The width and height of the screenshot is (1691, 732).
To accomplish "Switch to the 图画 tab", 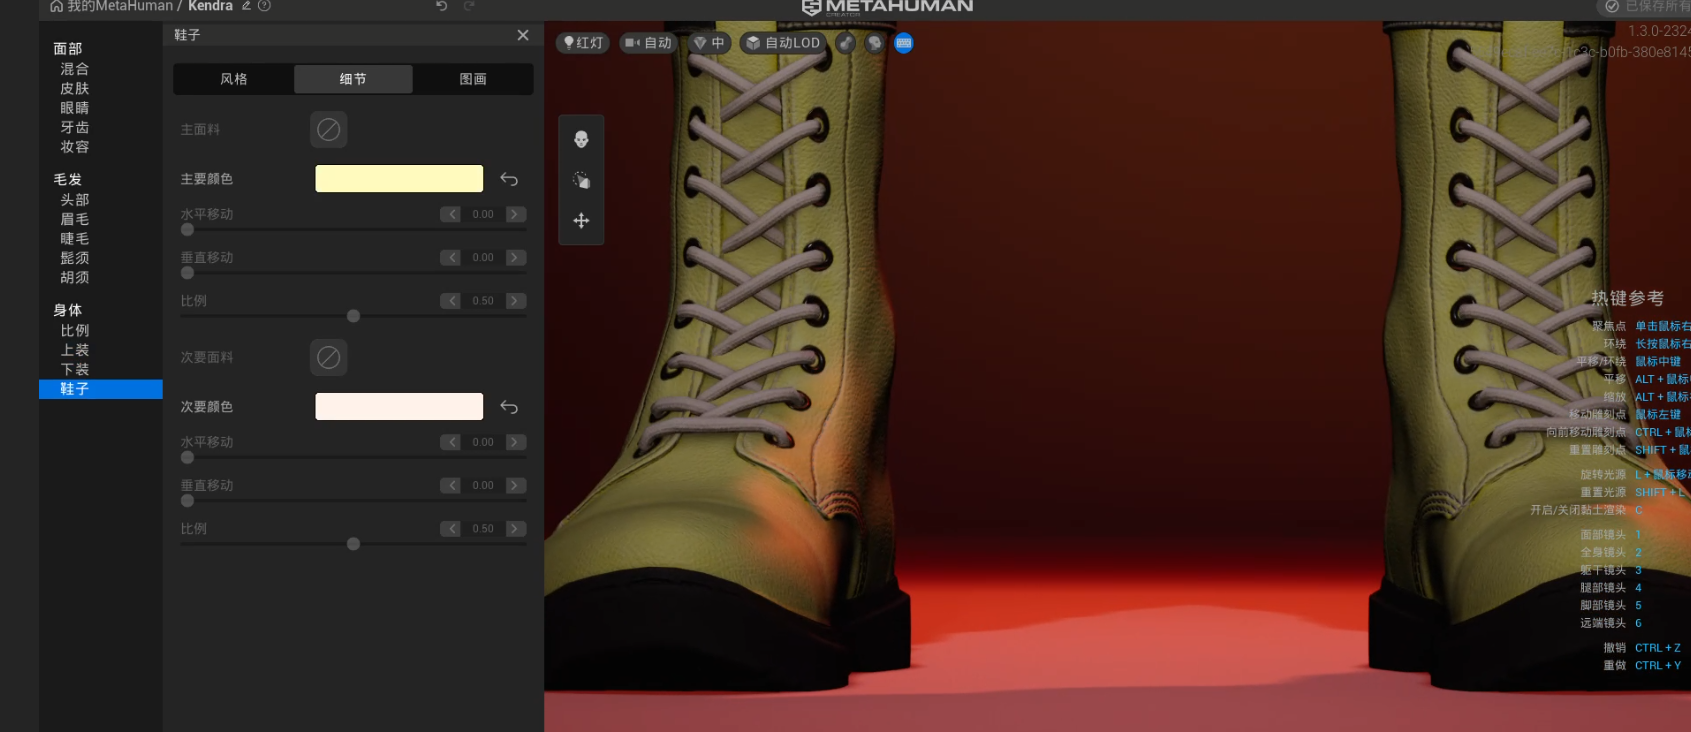I will [473, 79].
